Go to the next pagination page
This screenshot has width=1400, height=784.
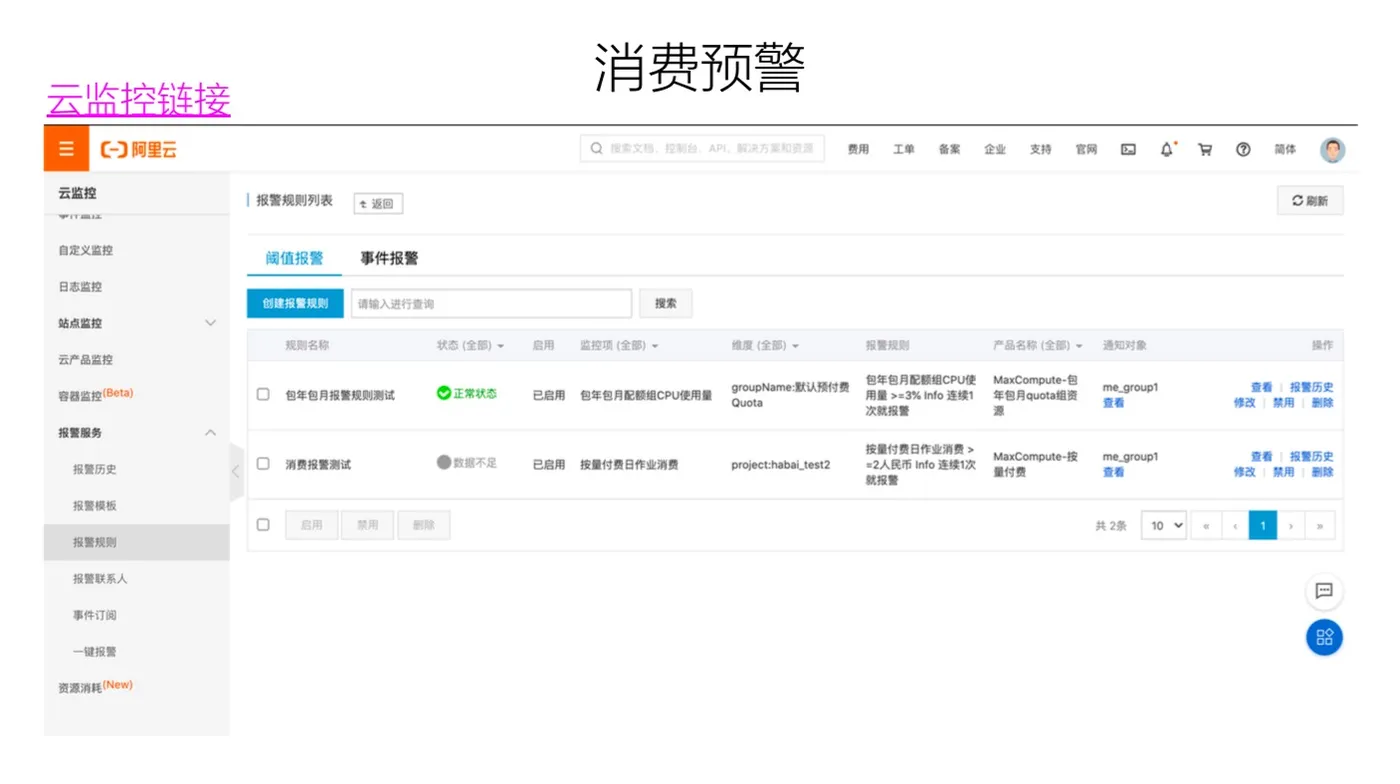point(1291,525)
